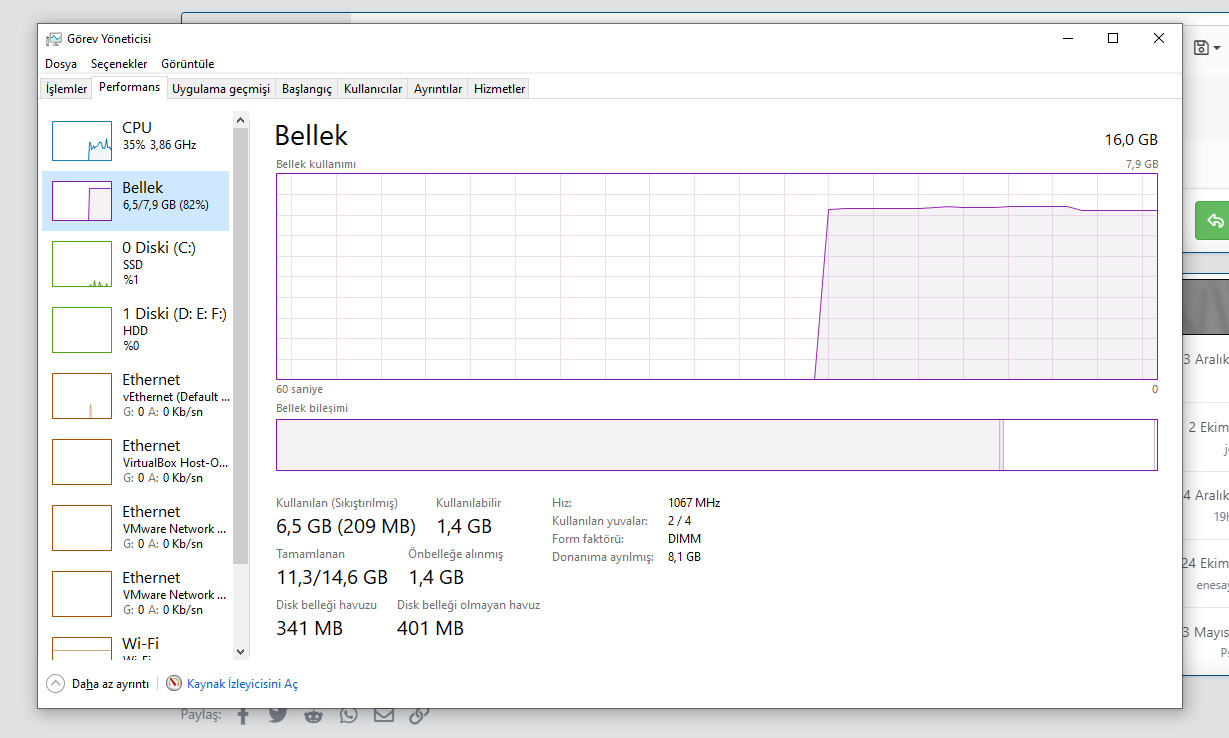This screenshot has width=1229, height=738.
Task: Click the Önbelleğe alınmış 1,4 GB value
Action: coord(436,577)
